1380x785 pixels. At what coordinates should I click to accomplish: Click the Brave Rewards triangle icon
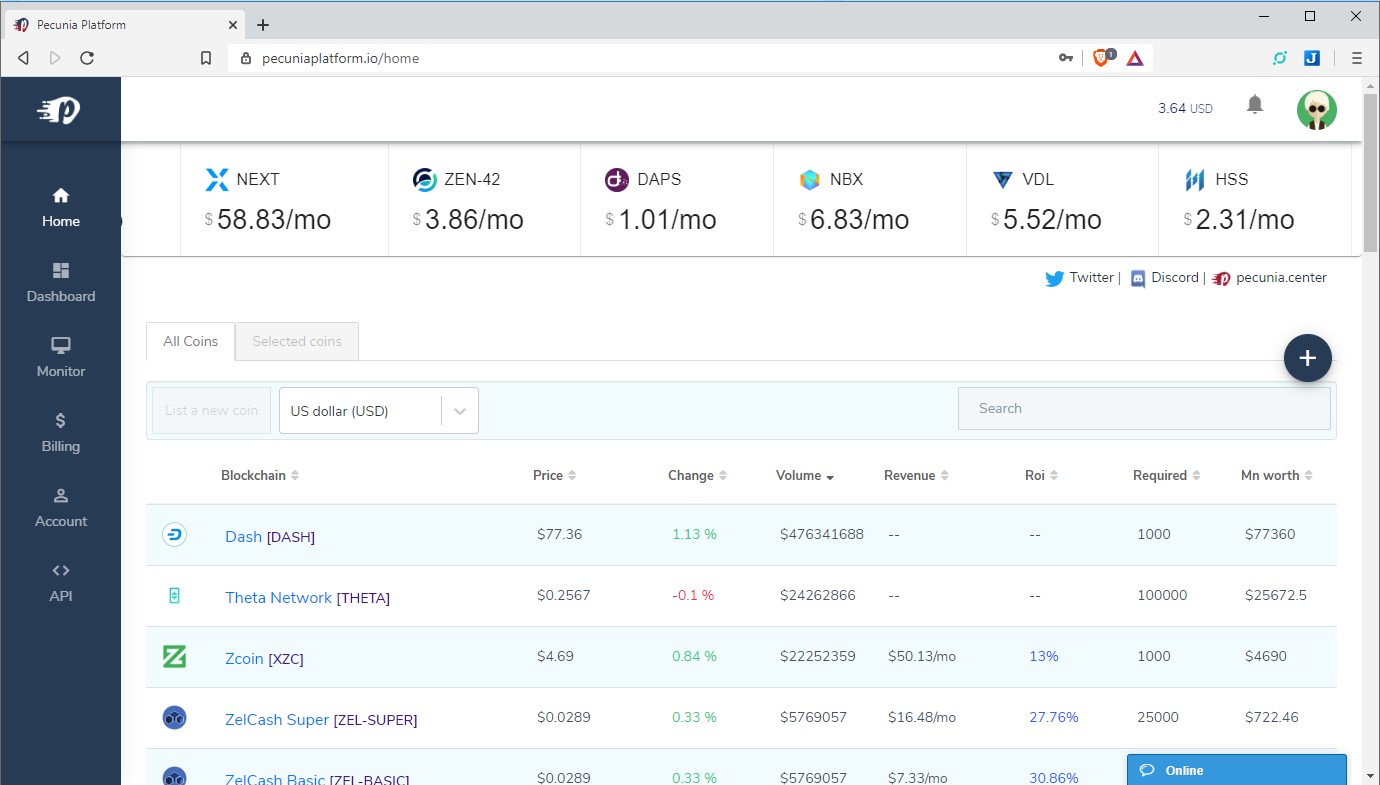(x=1135, y=58)
